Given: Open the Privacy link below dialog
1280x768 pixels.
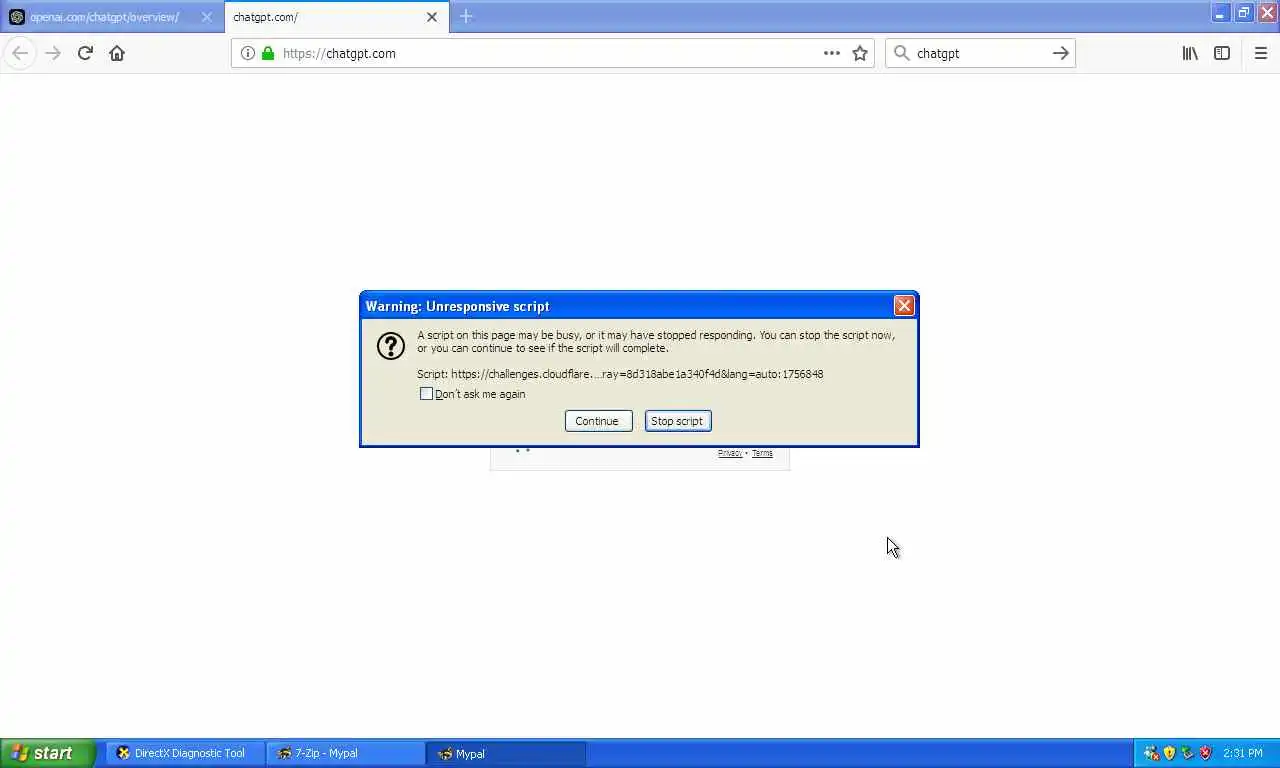Looking at the screenshot, I should [730, 453].
